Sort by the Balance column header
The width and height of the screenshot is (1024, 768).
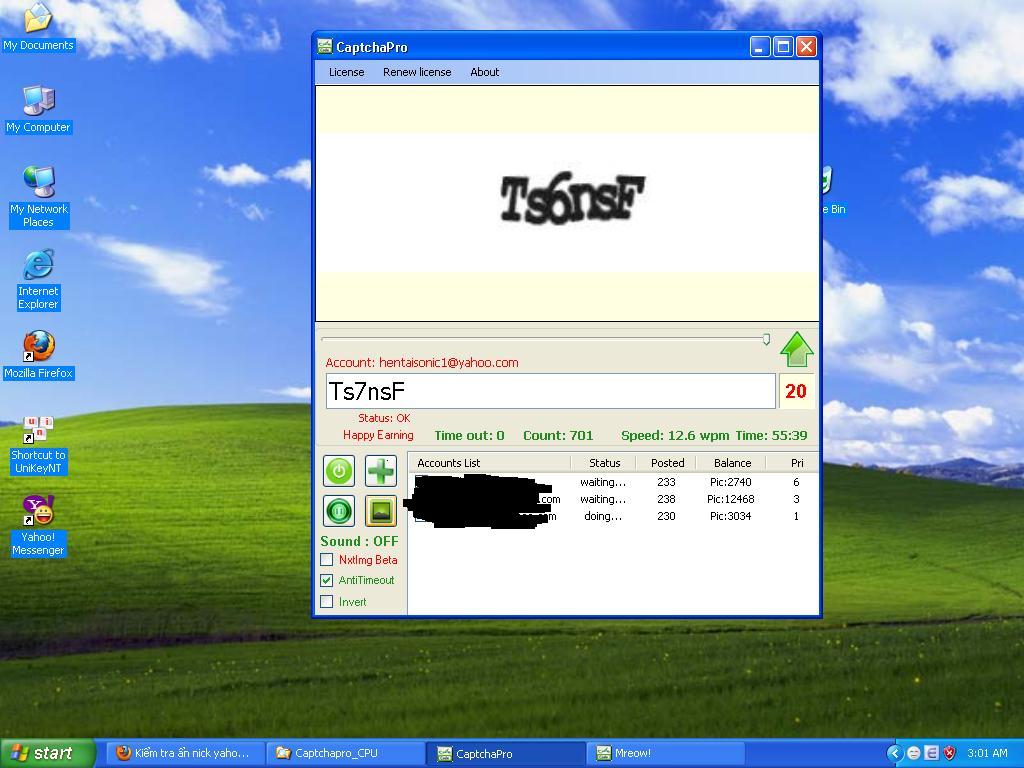click(x=732, y=463)
